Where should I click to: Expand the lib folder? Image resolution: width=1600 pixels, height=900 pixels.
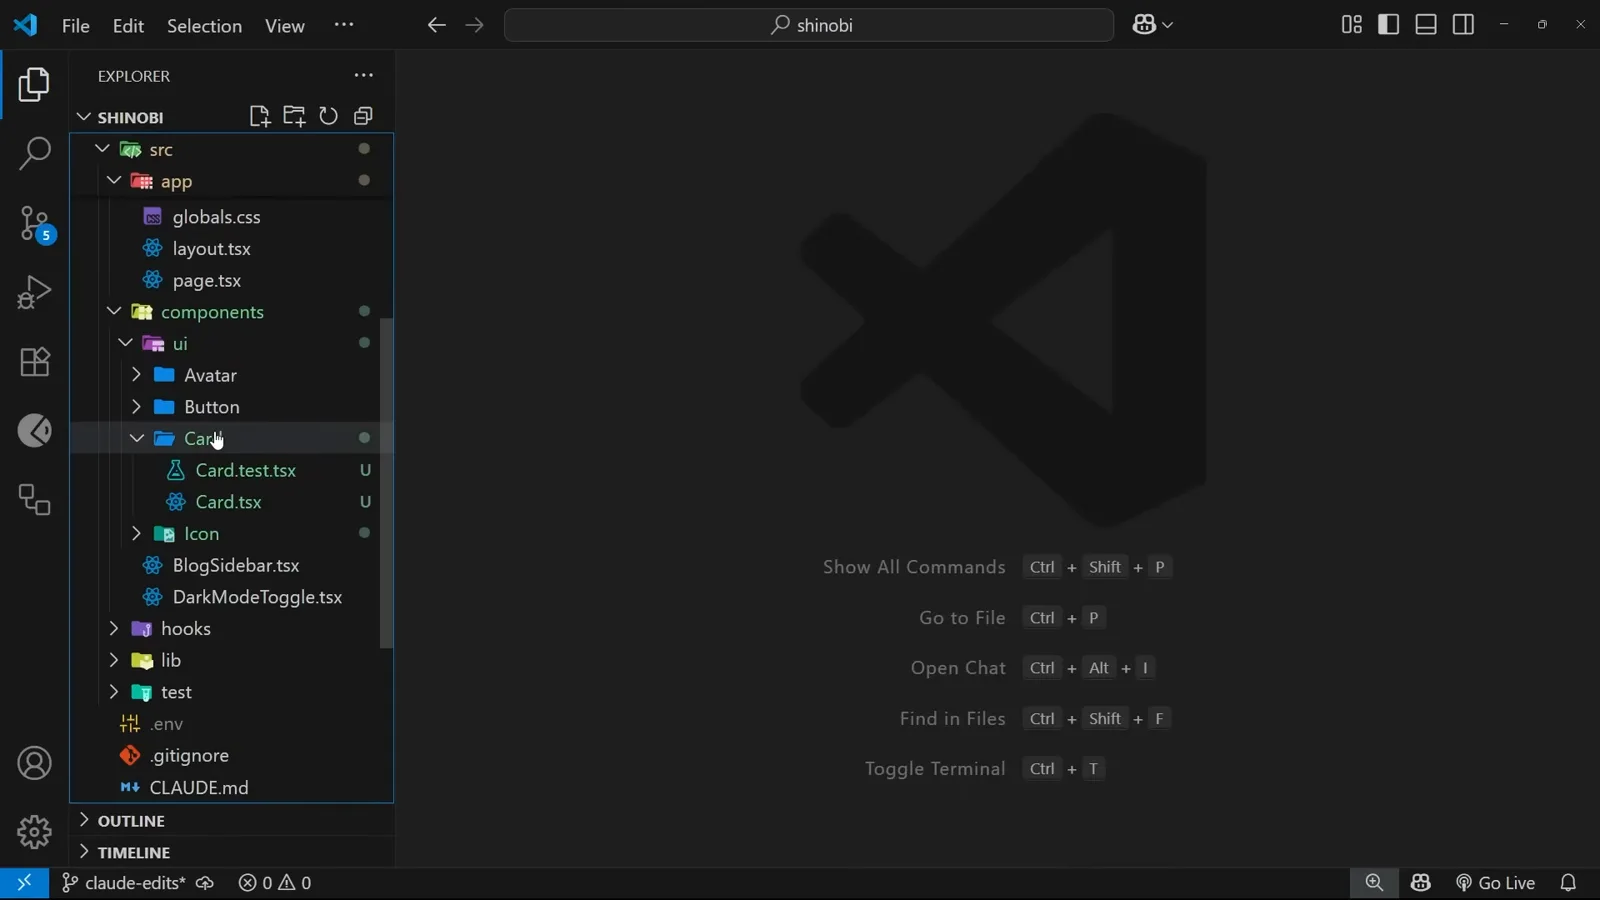[x=114, y=660]
